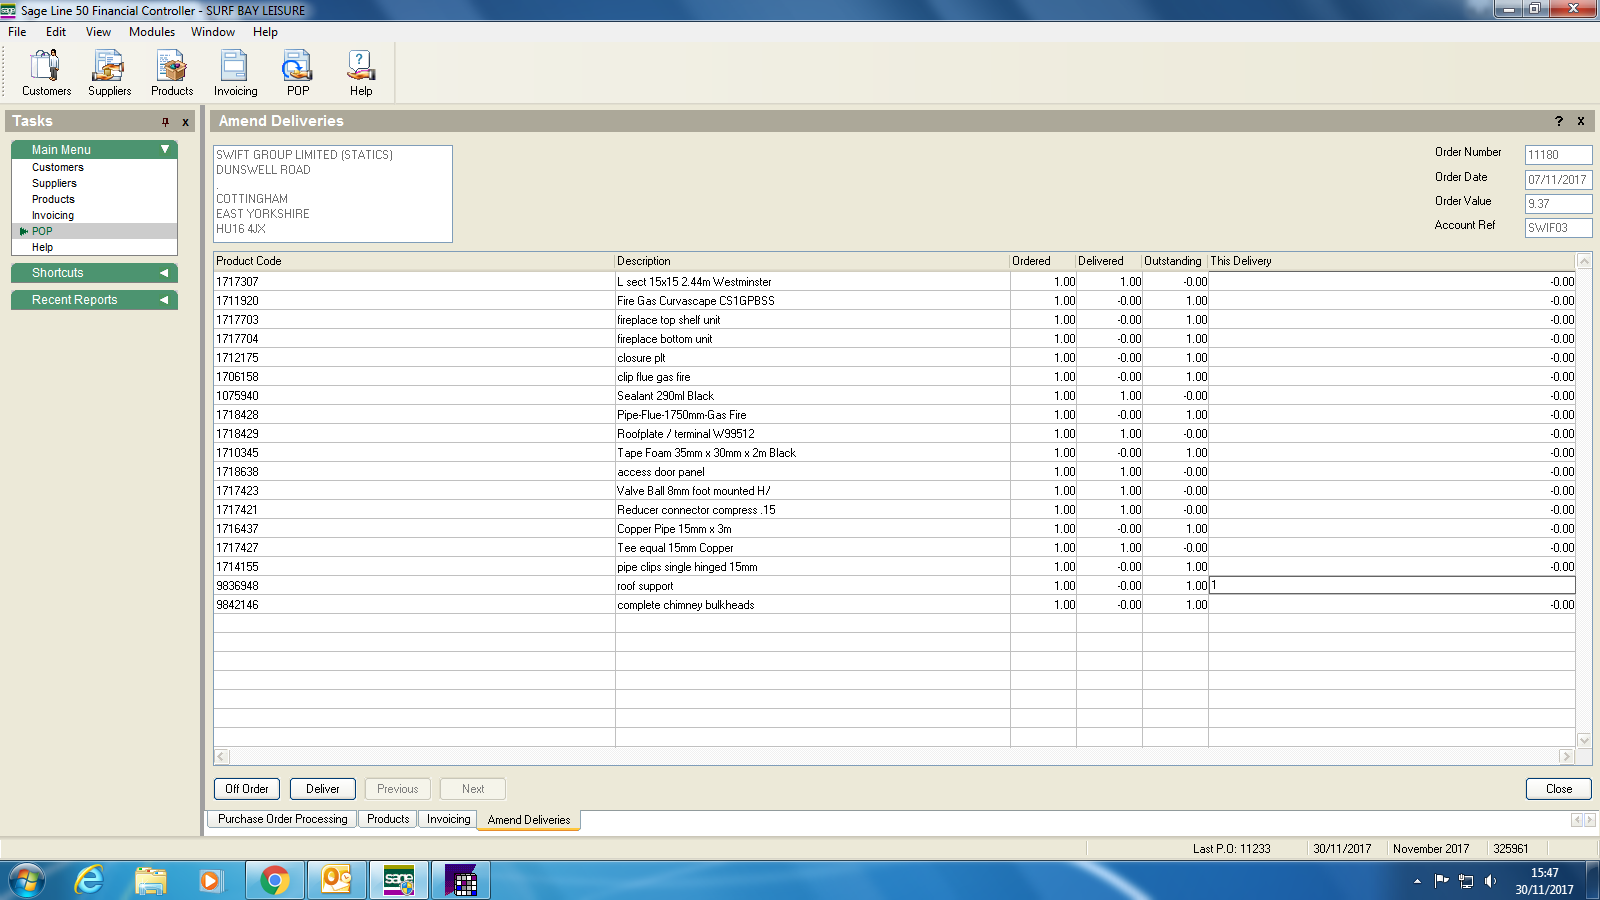Image resolution: width=1600 pixels, height=900 pixels.
Task: Click the Order Date field
Action: click(x=1558, y=179)
